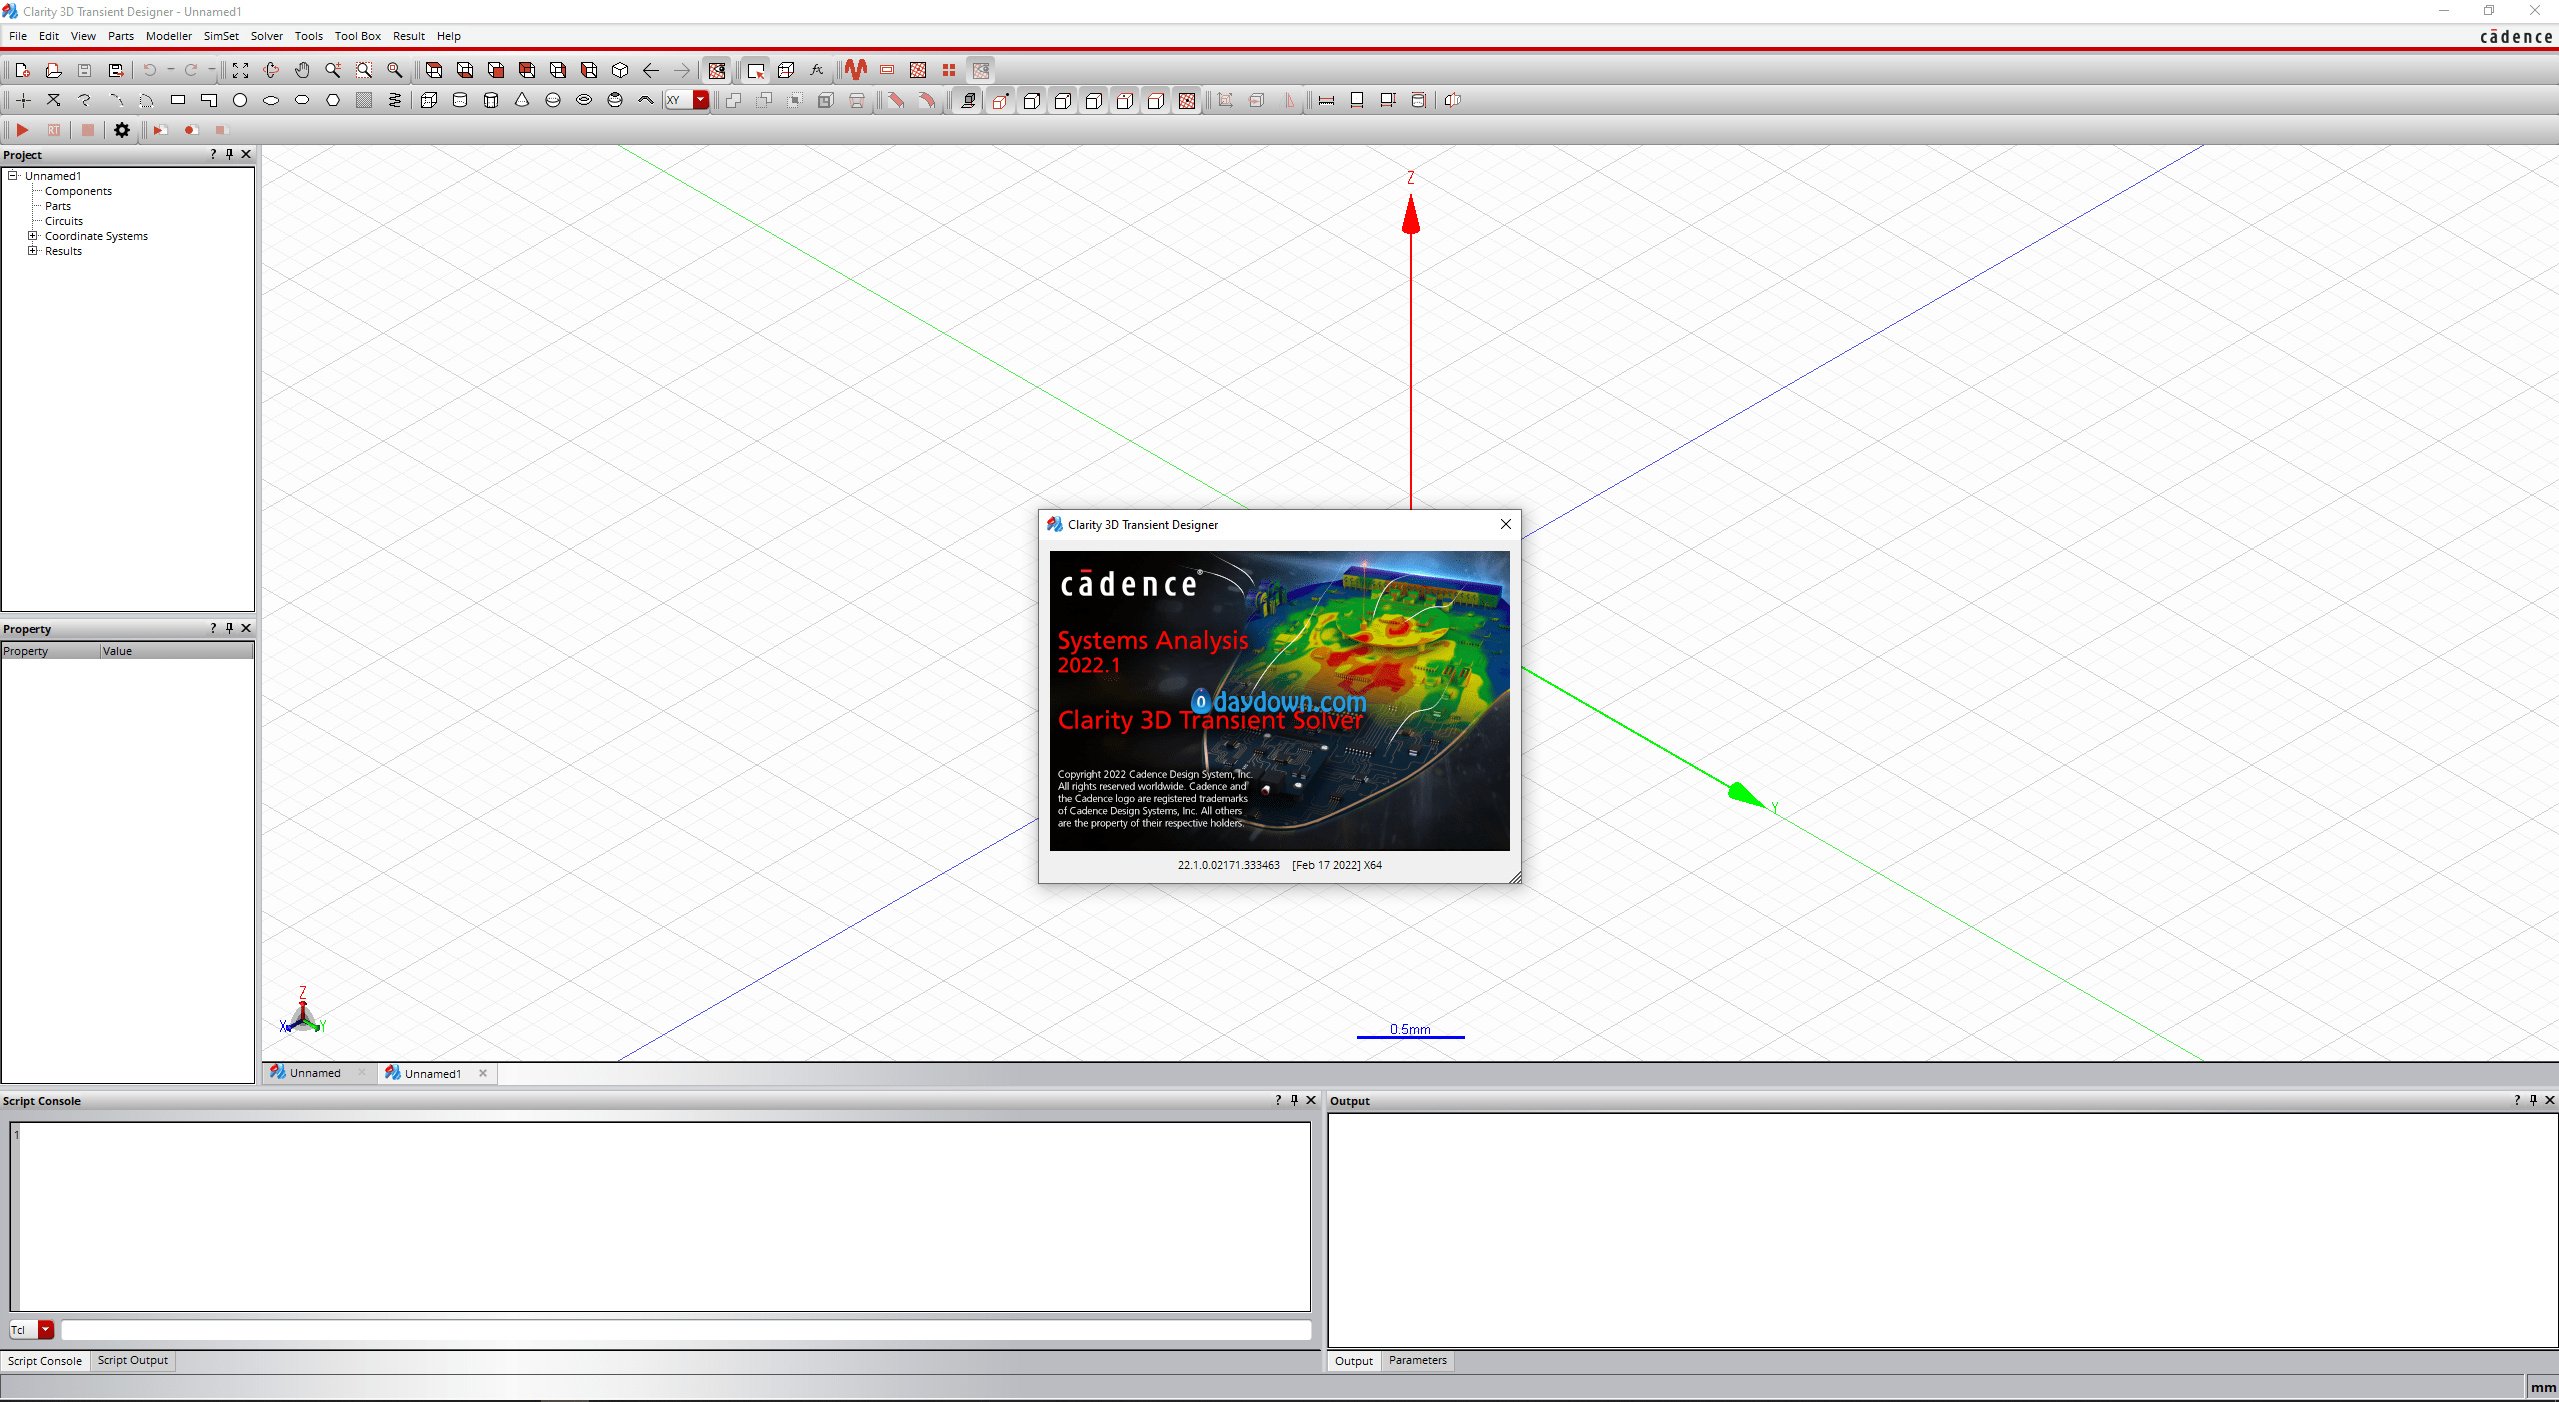2559x1402 pixels.
Task: Select the Ellipse drawing tool
Action: (271, 100)
